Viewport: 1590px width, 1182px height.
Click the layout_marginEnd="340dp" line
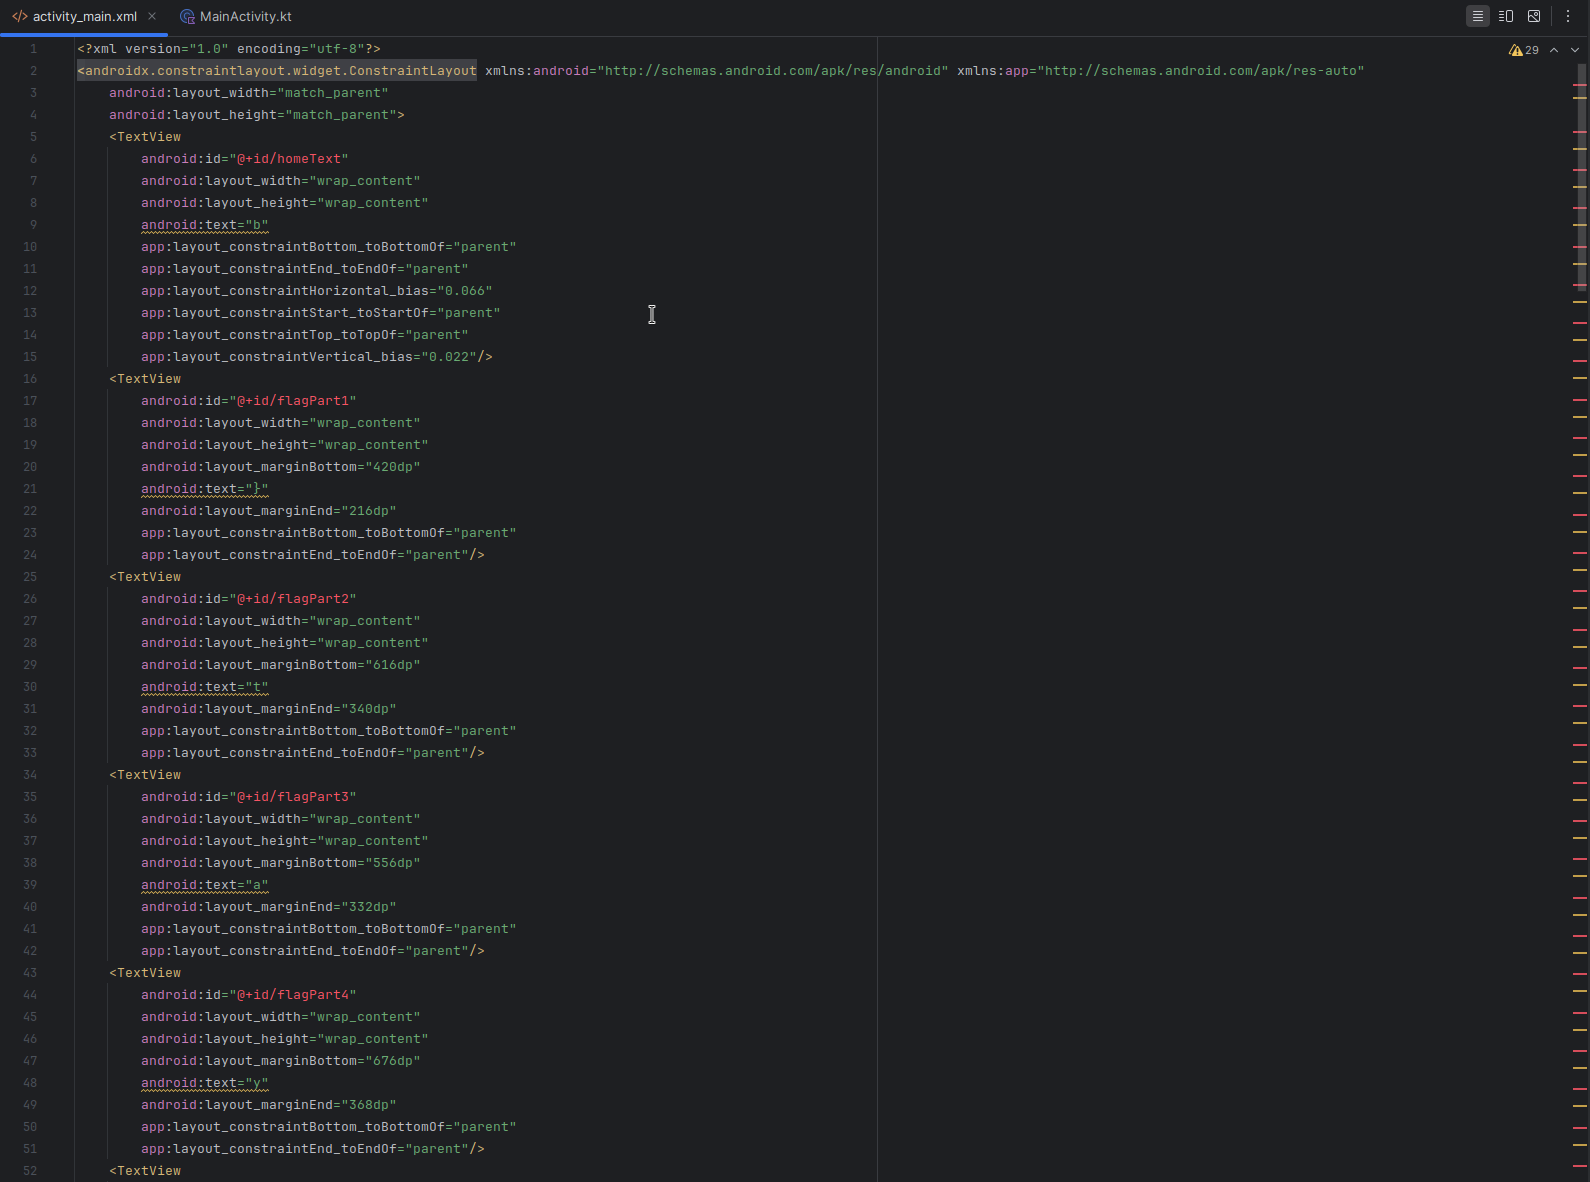pyautogui.click(x=269, y=709)
